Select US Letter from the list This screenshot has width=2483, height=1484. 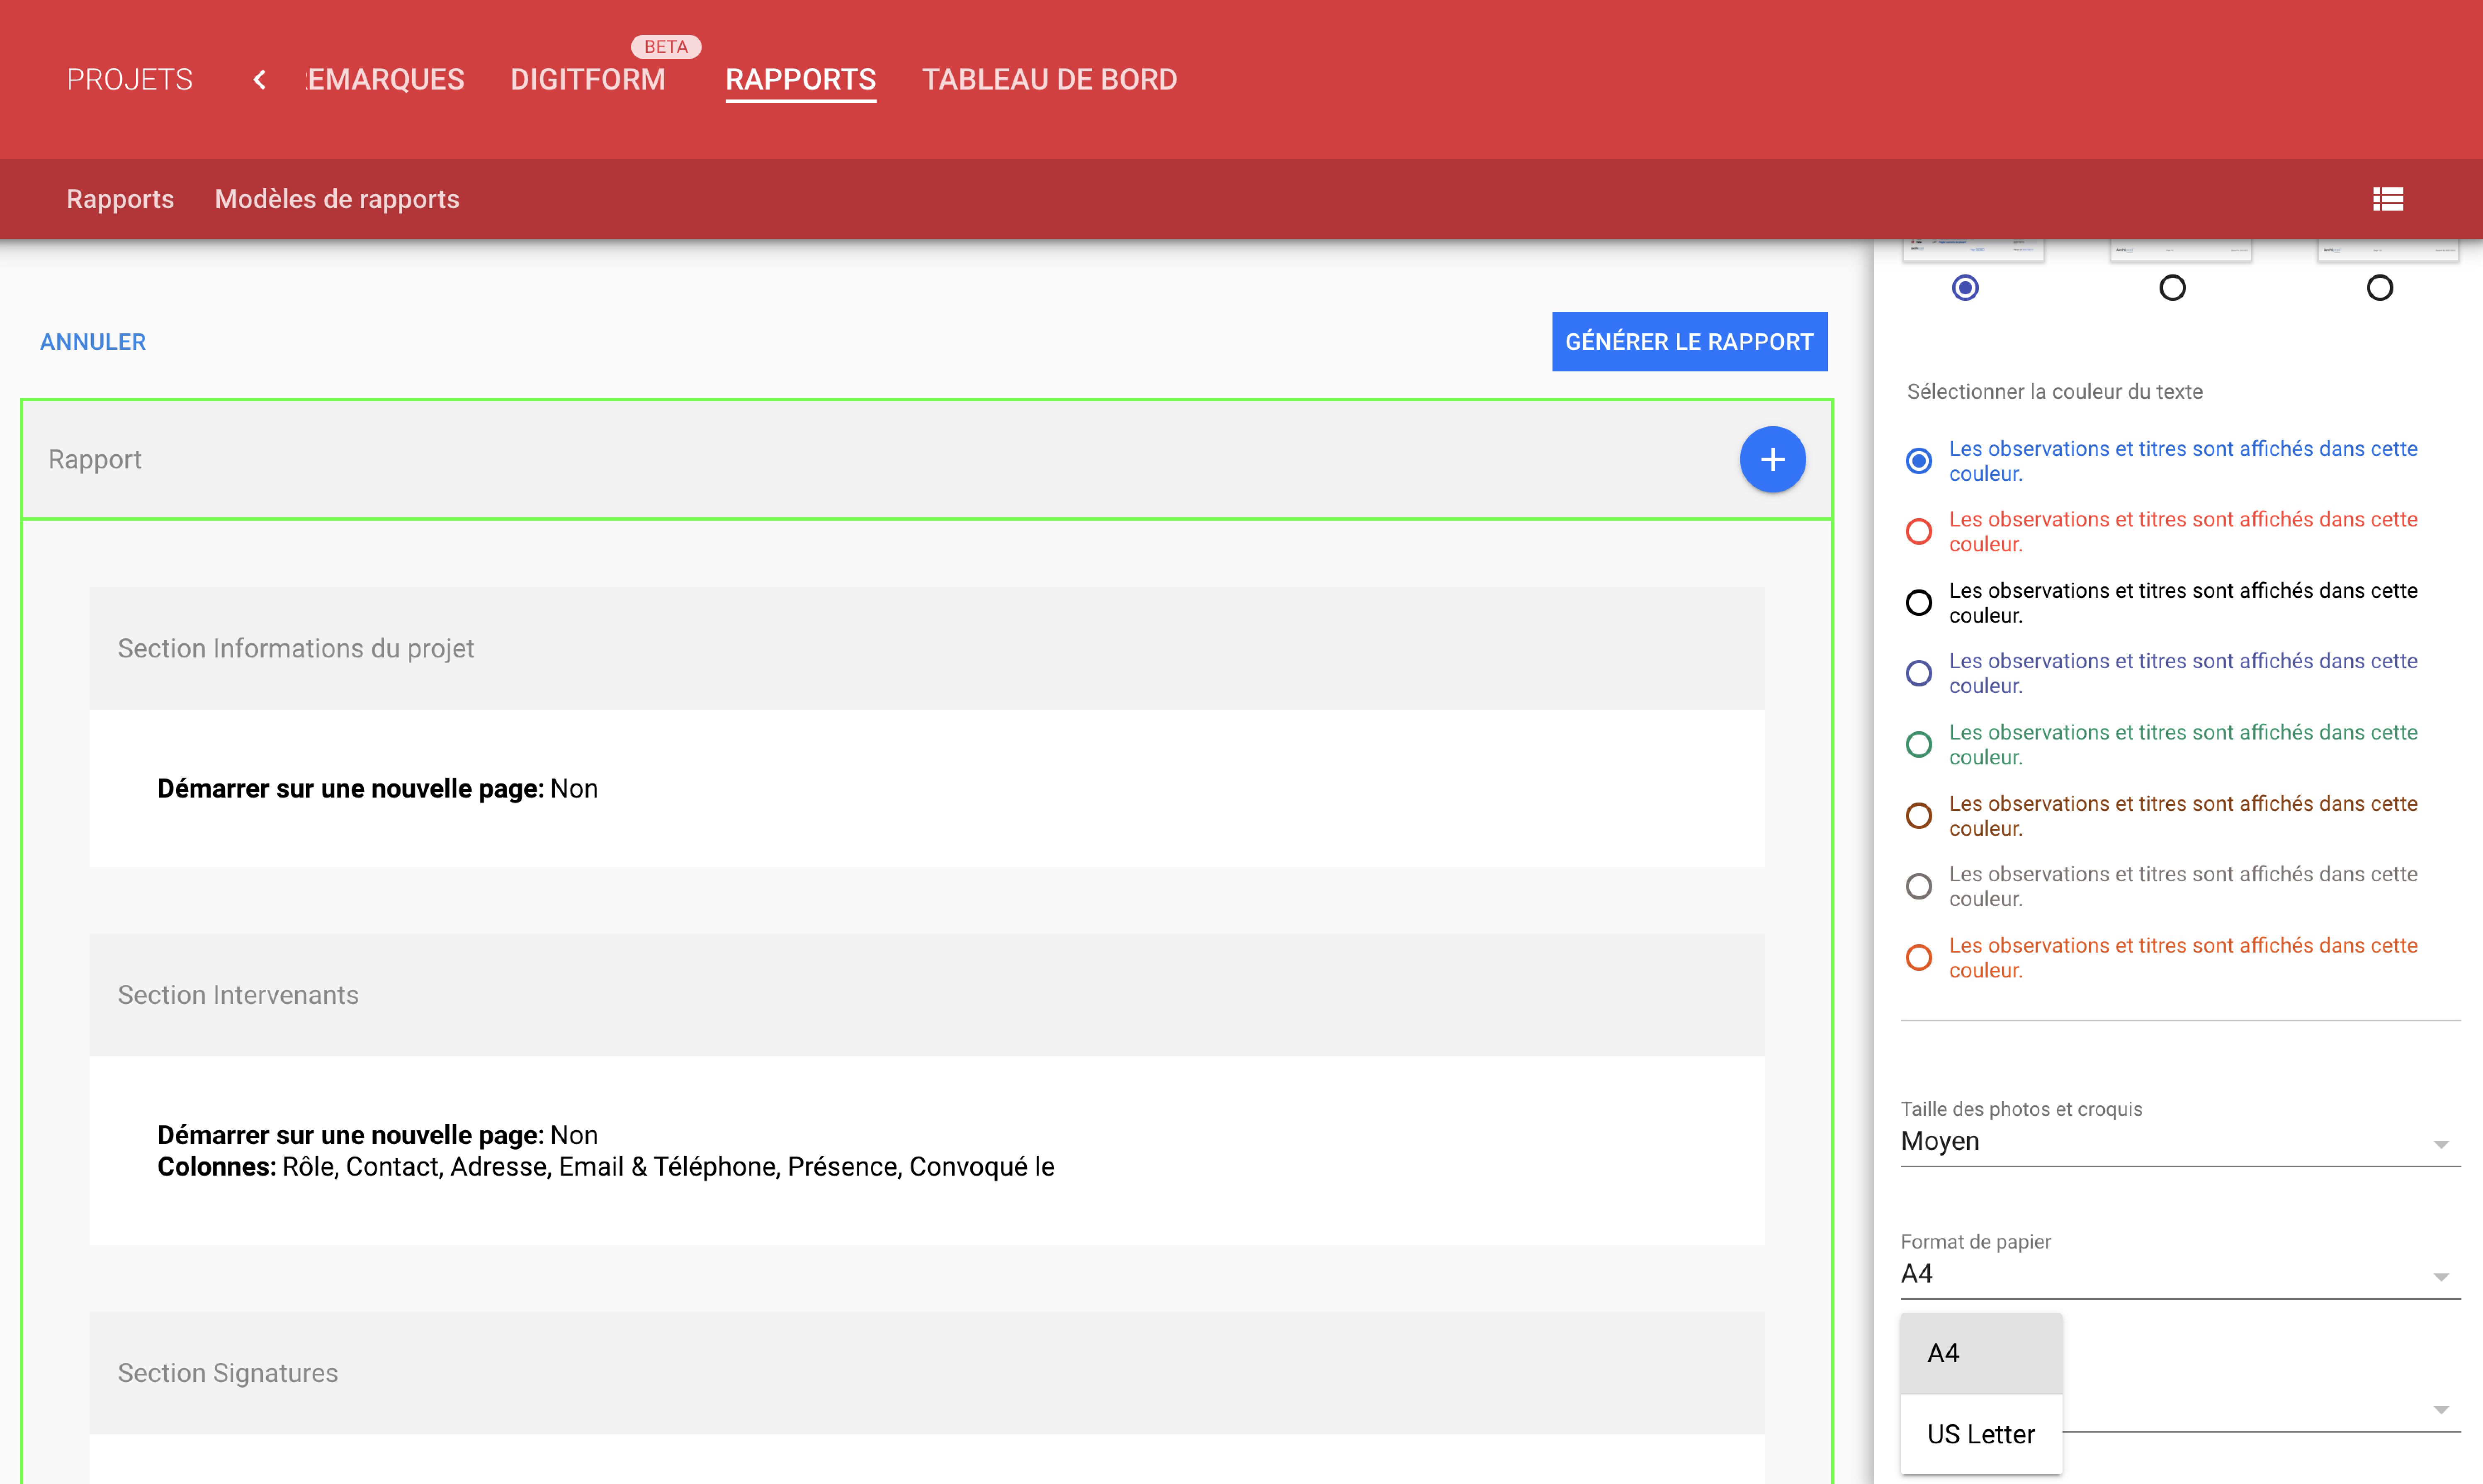tap(1980, 1434)
